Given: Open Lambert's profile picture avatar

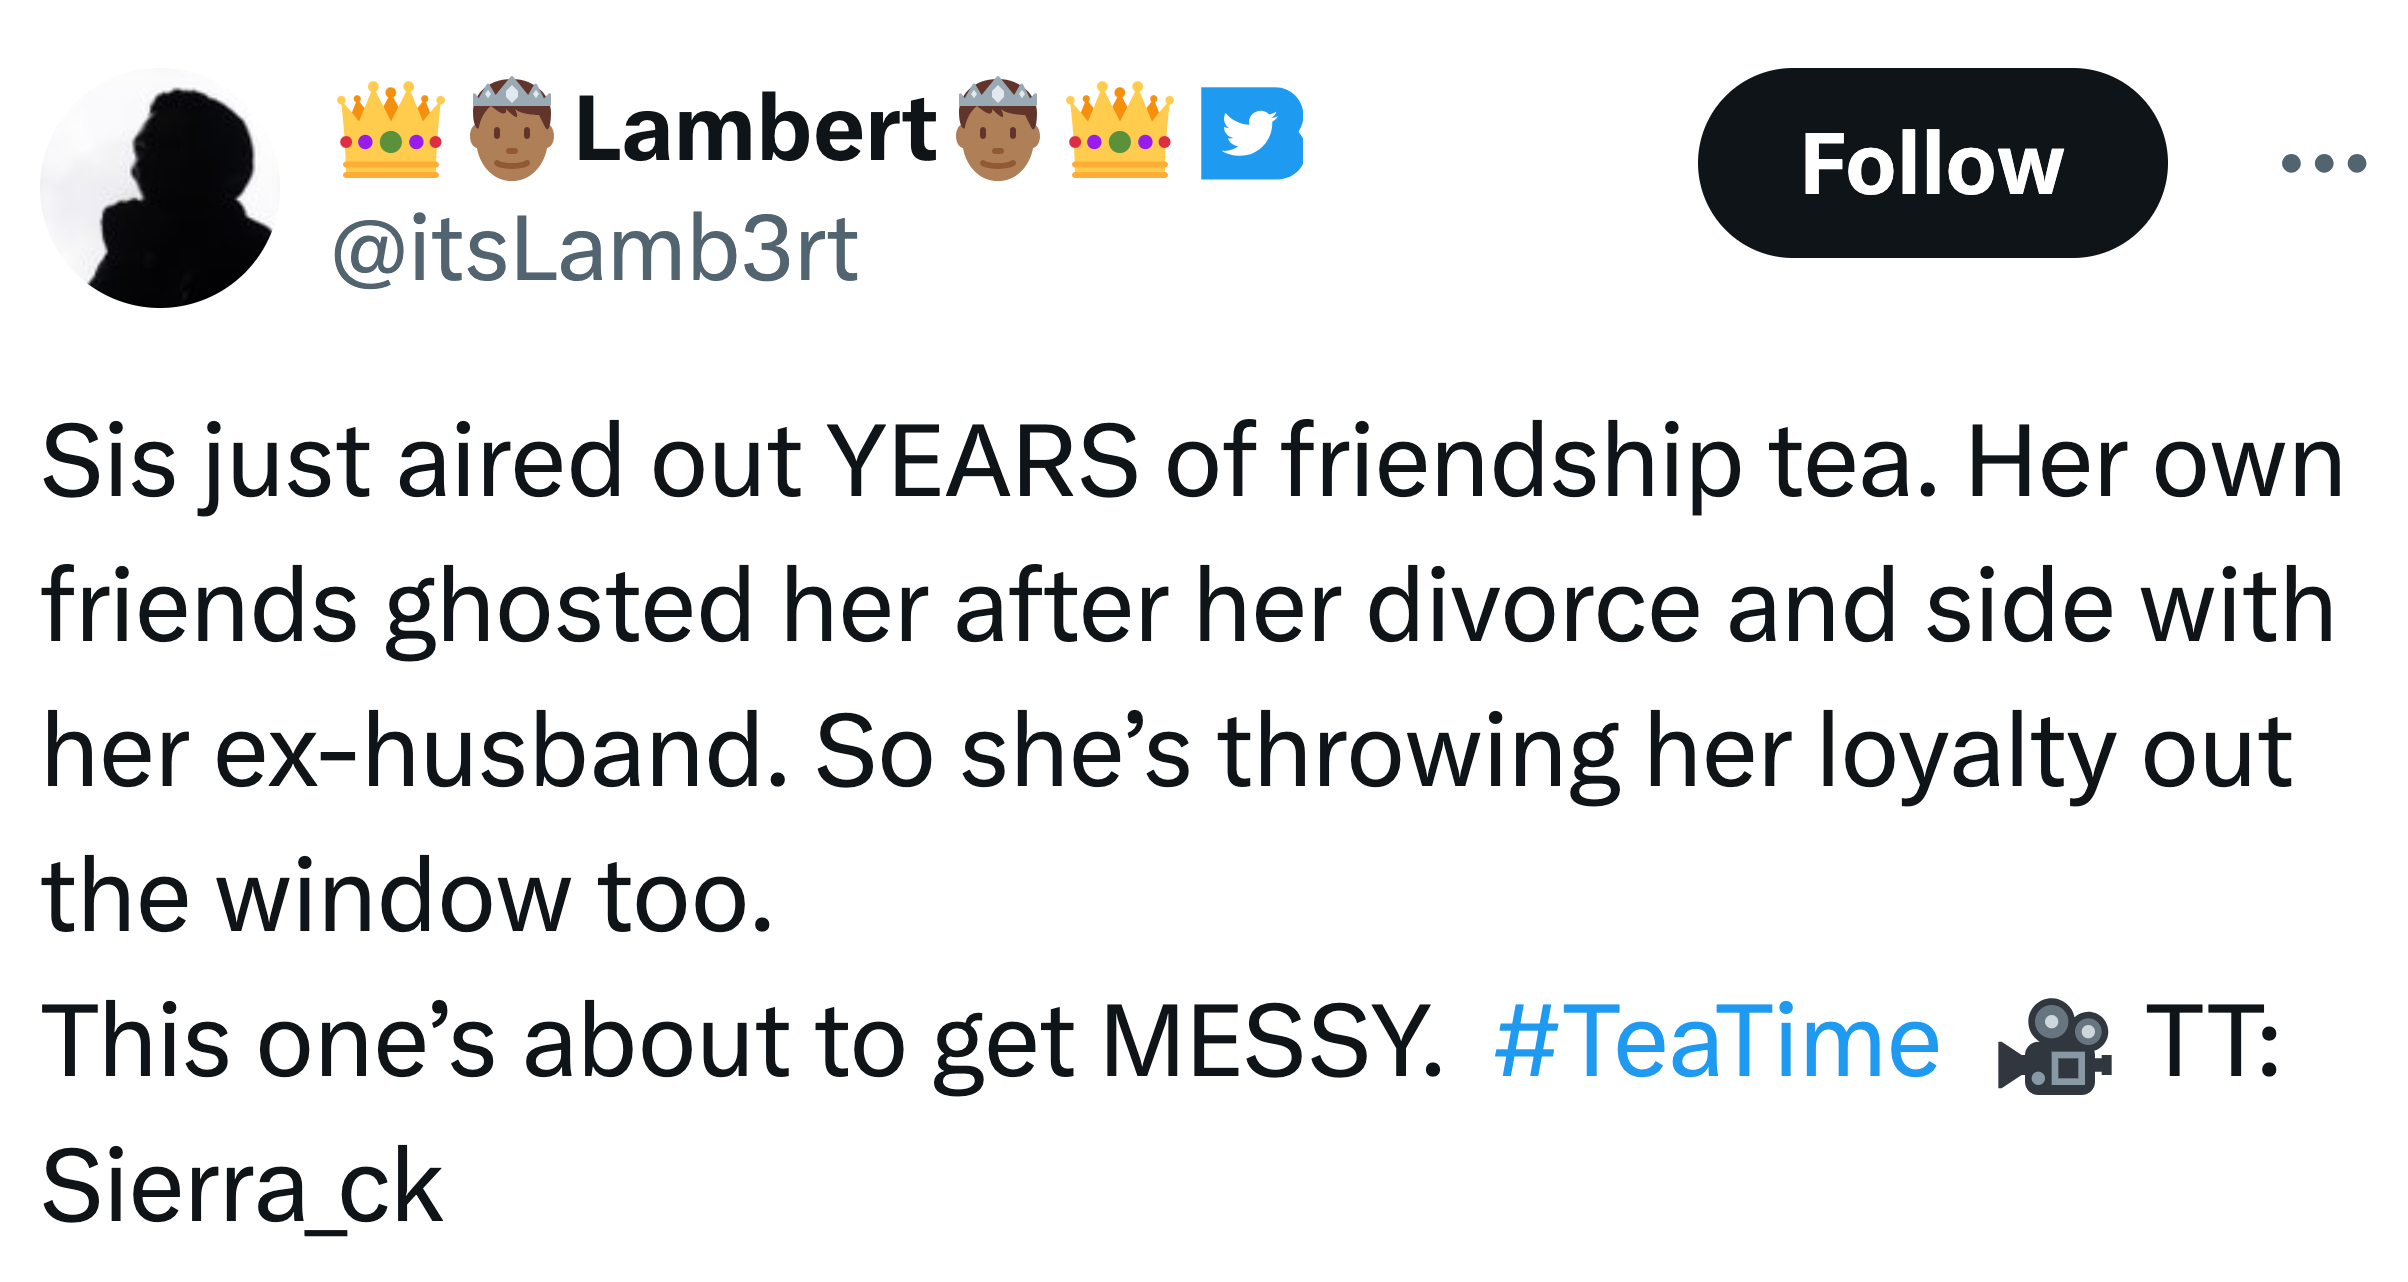Looking at the screenshot, I should [160, 188].
